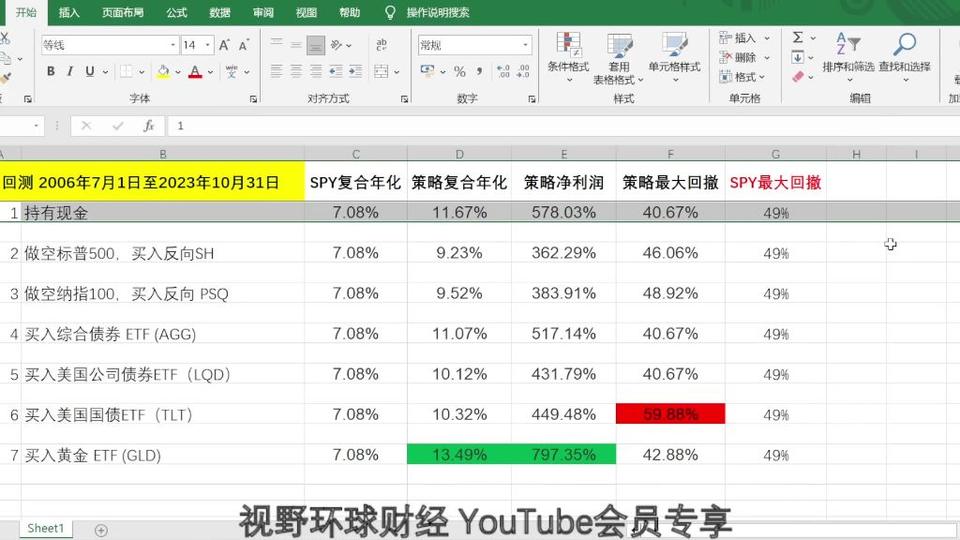The image size is (960, 540).
Task: Switch to 公式 ribbon tab
Action: [176, 12]
